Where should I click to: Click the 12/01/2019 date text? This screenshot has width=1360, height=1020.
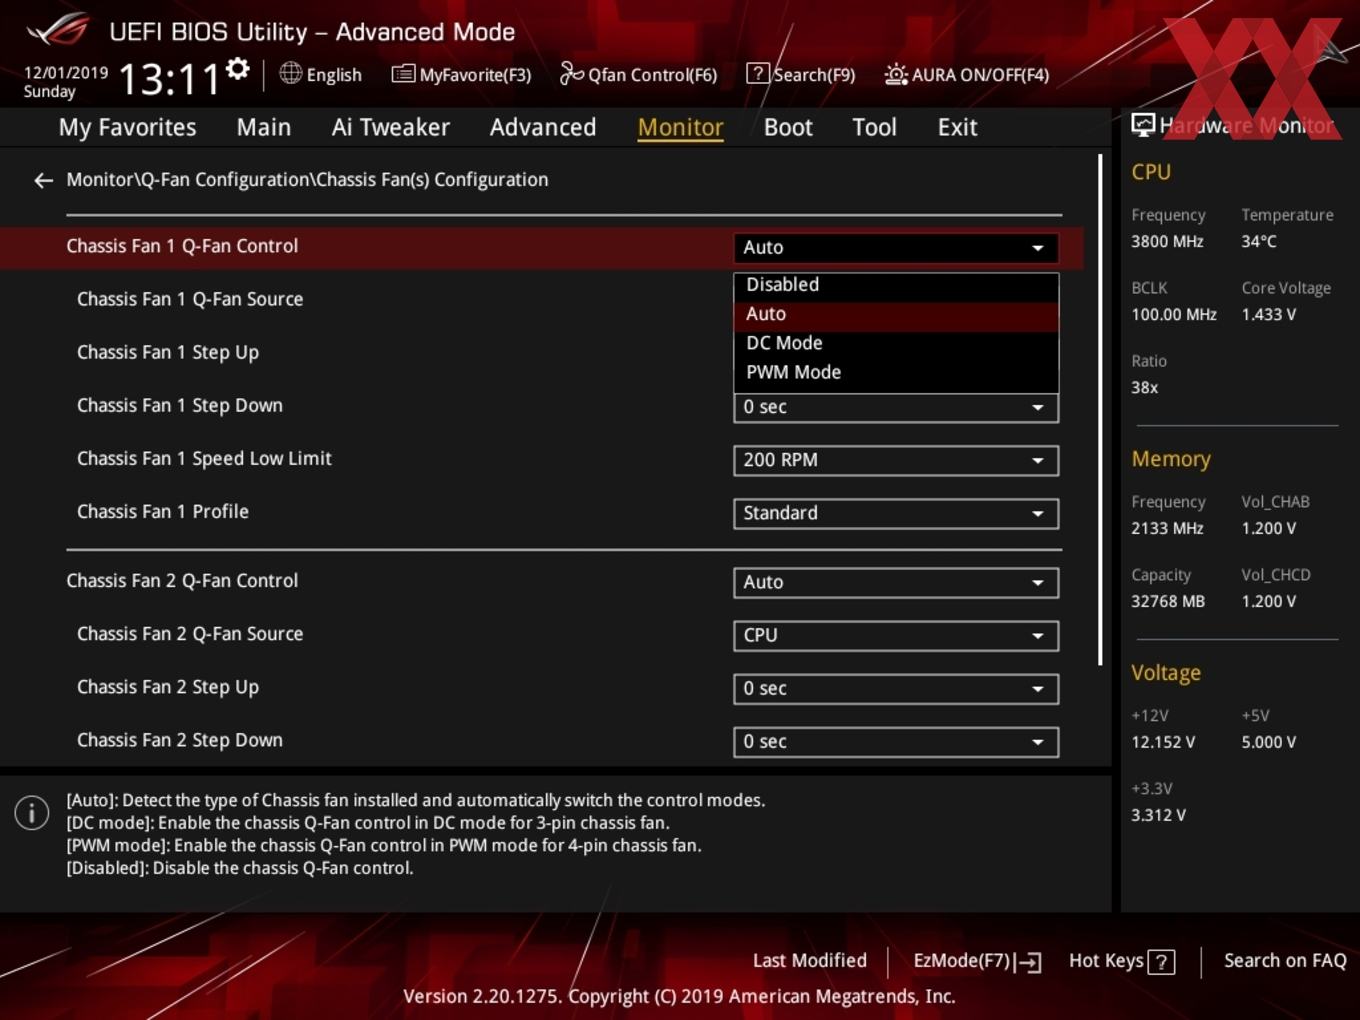[66, 73]
